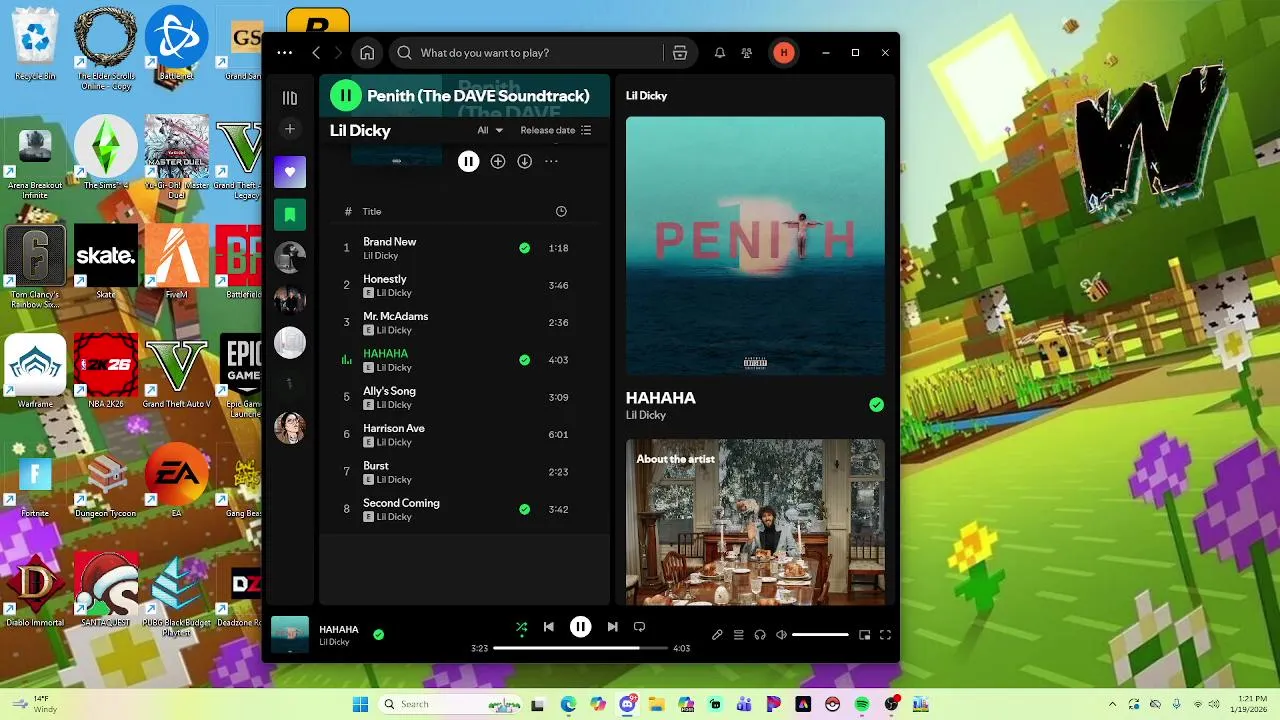Open the queue icon in player bar
This screenshot has width=1280, height=720.
[x=738, y=635]
